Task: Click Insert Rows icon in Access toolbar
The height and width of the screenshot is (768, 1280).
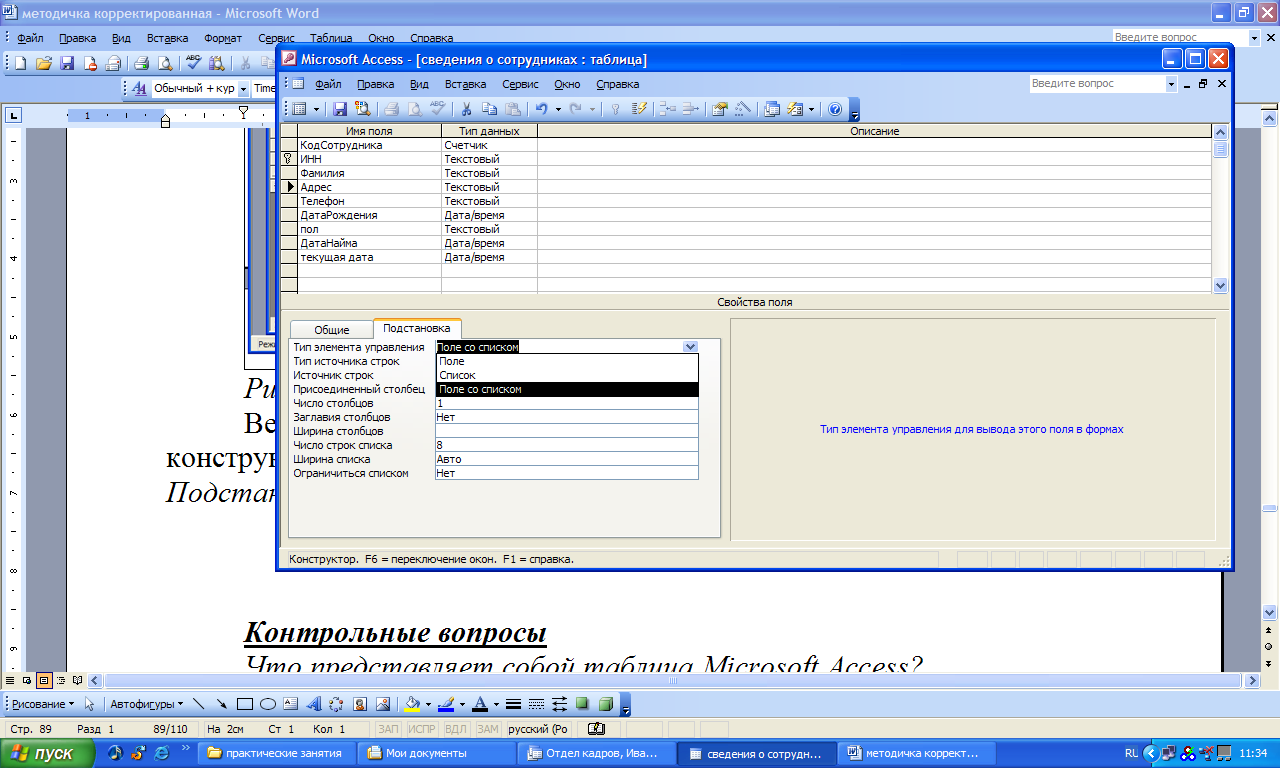Action: pyautogui.click(x=667, y=109)
